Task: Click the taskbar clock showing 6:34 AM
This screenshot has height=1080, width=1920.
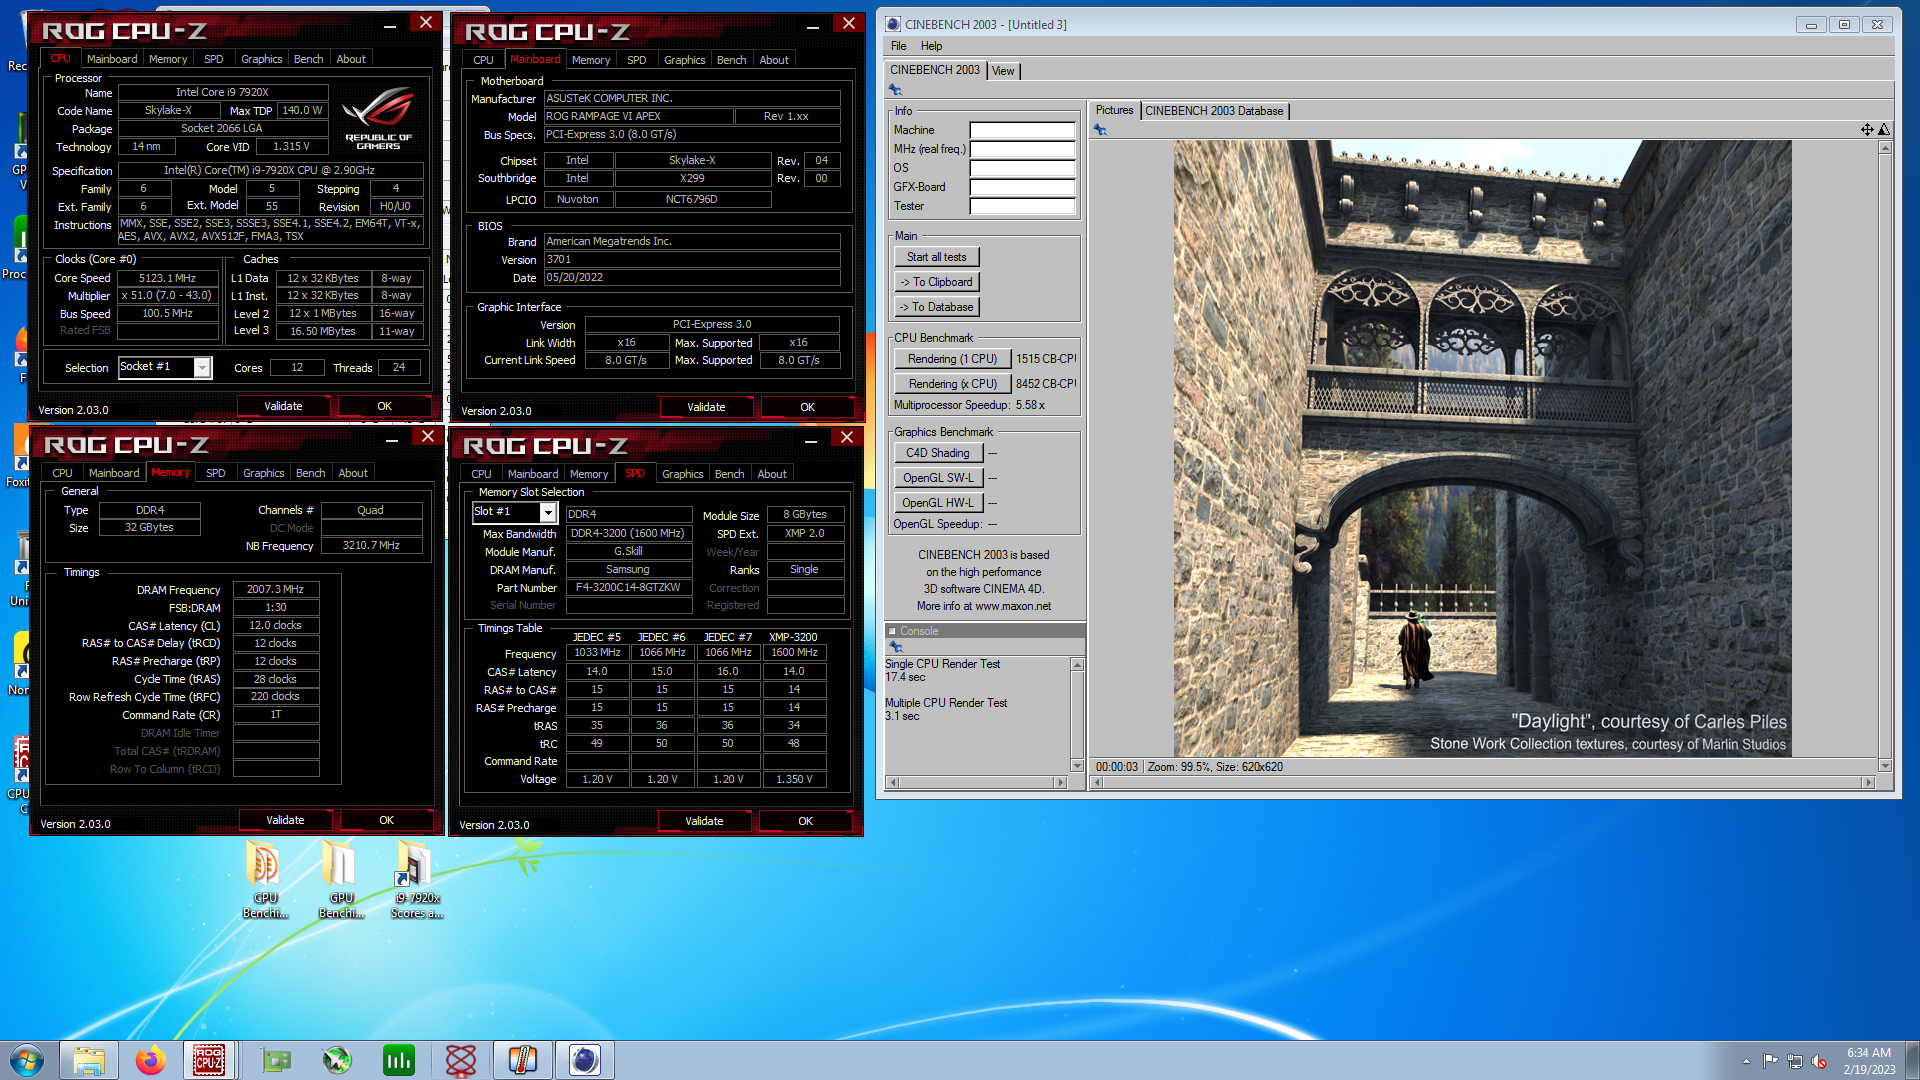Action: click(x=1869, y=1060)
